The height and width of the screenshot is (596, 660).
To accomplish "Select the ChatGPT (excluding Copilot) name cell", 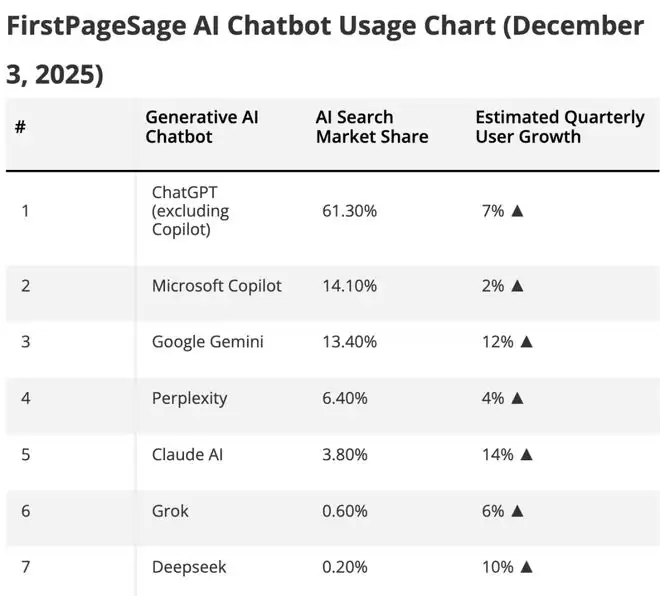I will point(190,211).
